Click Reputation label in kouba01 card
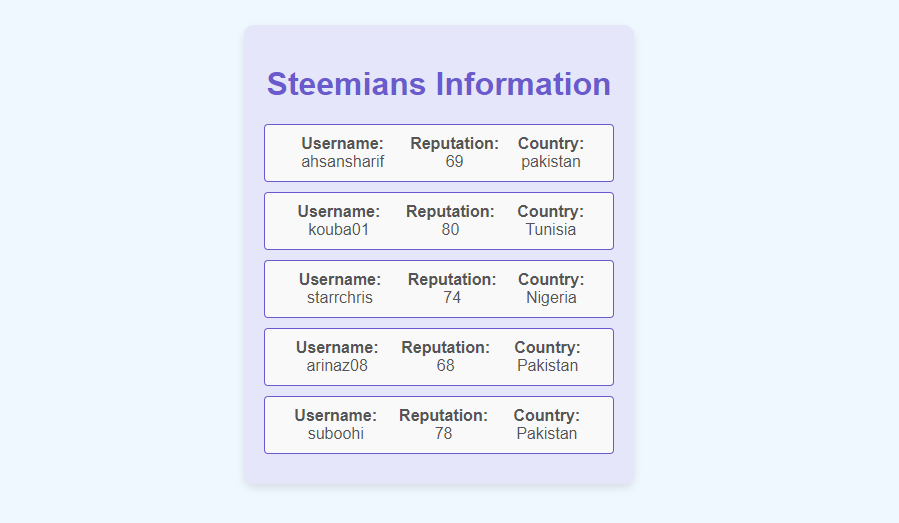This screenshot has width=899, height=523. coord(451,212)
